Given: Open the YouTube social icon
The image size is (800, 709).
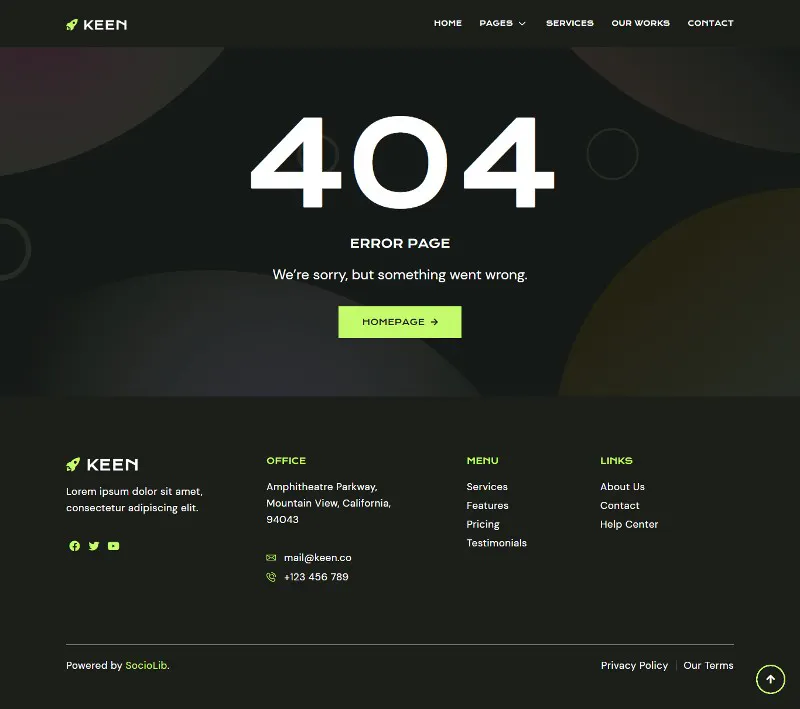Looking at the screenshot, I should click(x=113, y=546).
